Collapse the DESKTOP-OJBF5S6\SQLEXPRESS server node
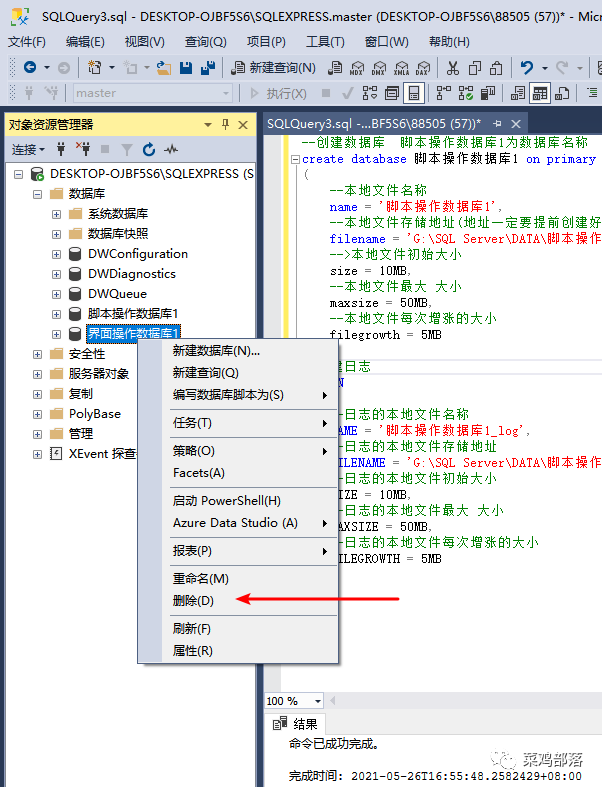602x787 pixels. coord(19,174)
